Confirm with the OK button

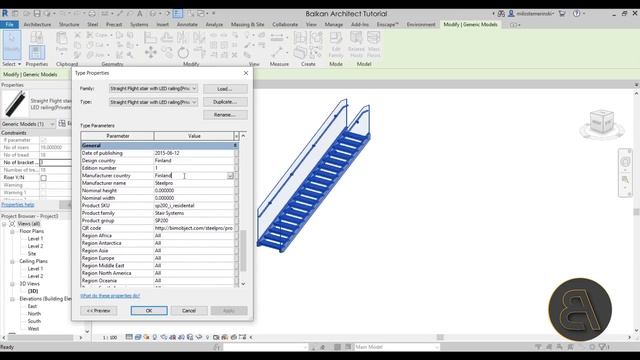pyautogui.click(x=149, y=311)
